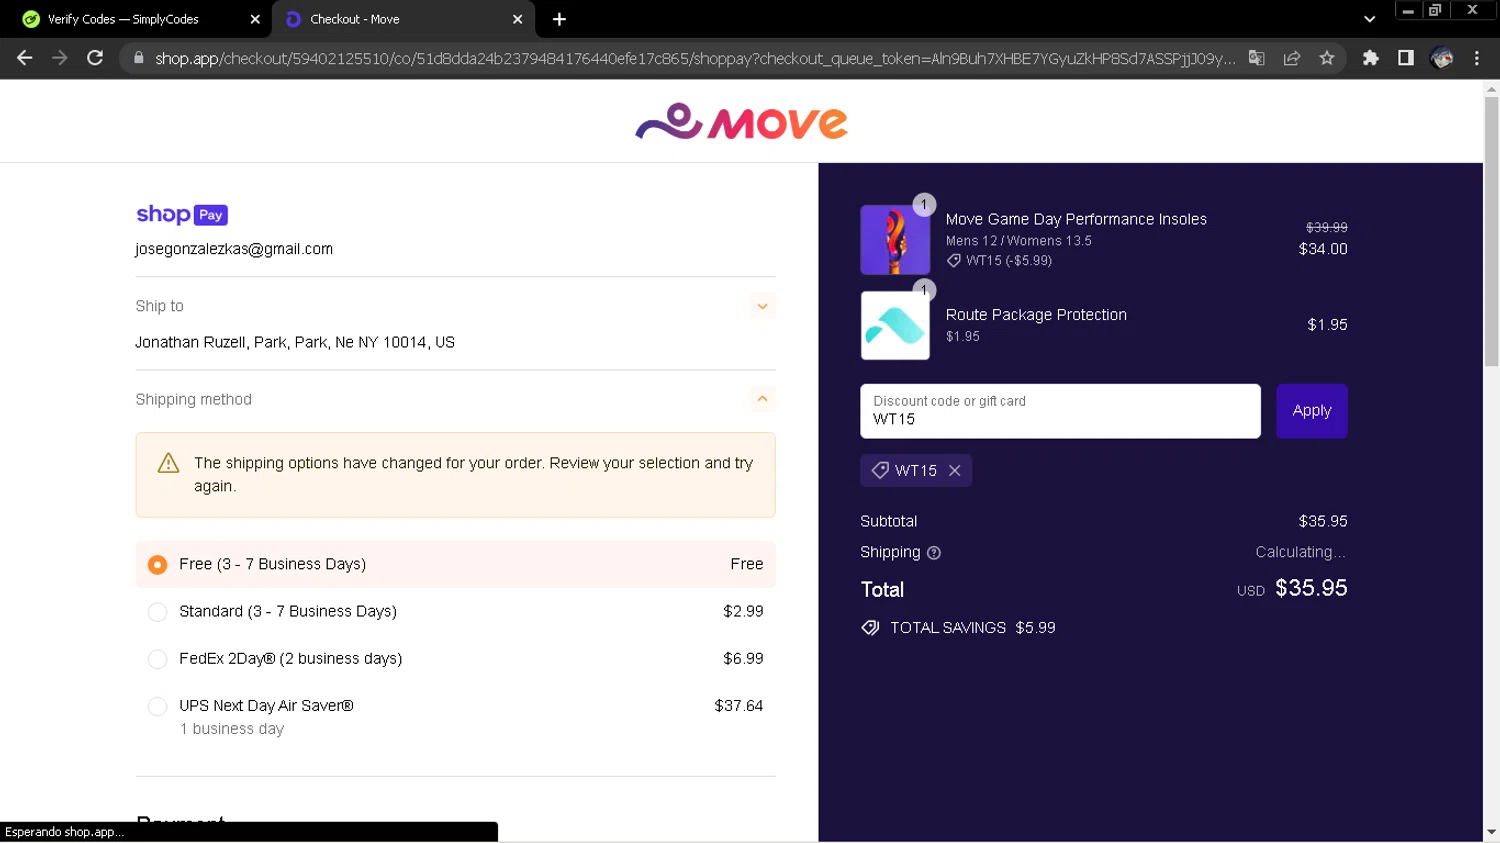Click the shipping help question icon

point(934,553)
